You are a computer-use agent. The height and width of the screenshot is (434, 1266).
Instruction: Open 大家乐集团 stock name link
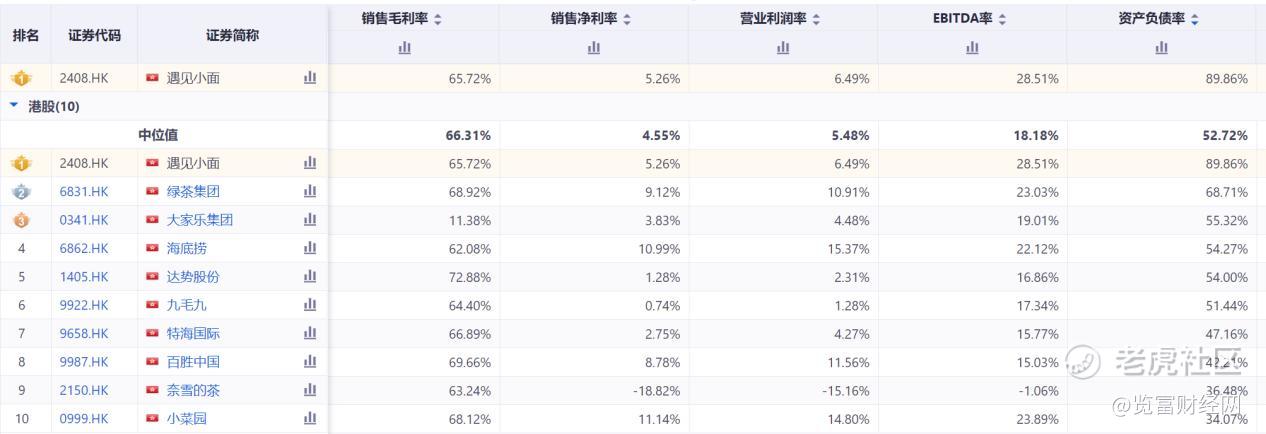click(x=199, y=220)
